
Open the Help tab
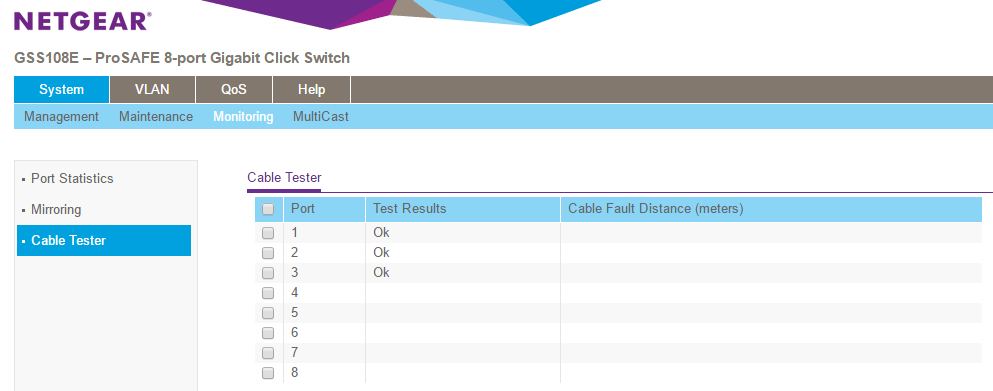coord(312,89)
